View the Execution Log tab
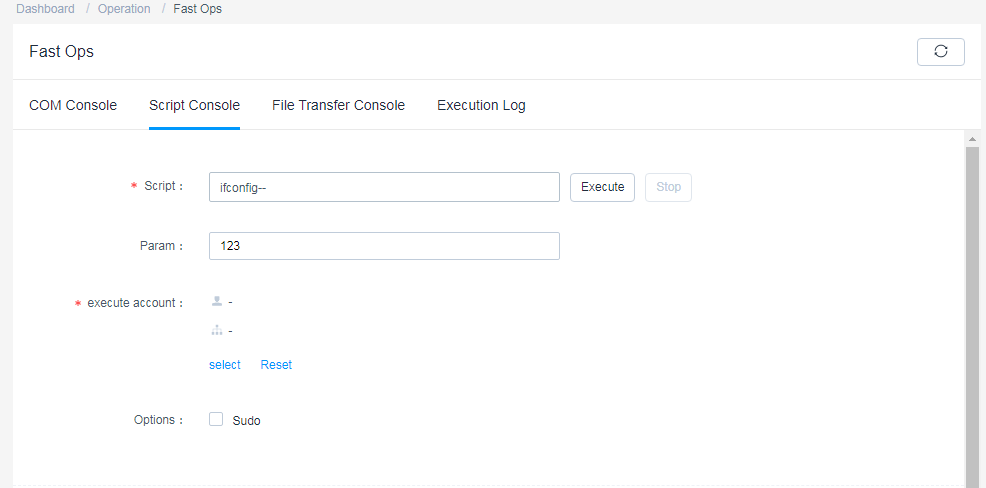The image size is (986, 488). [481, 105]
